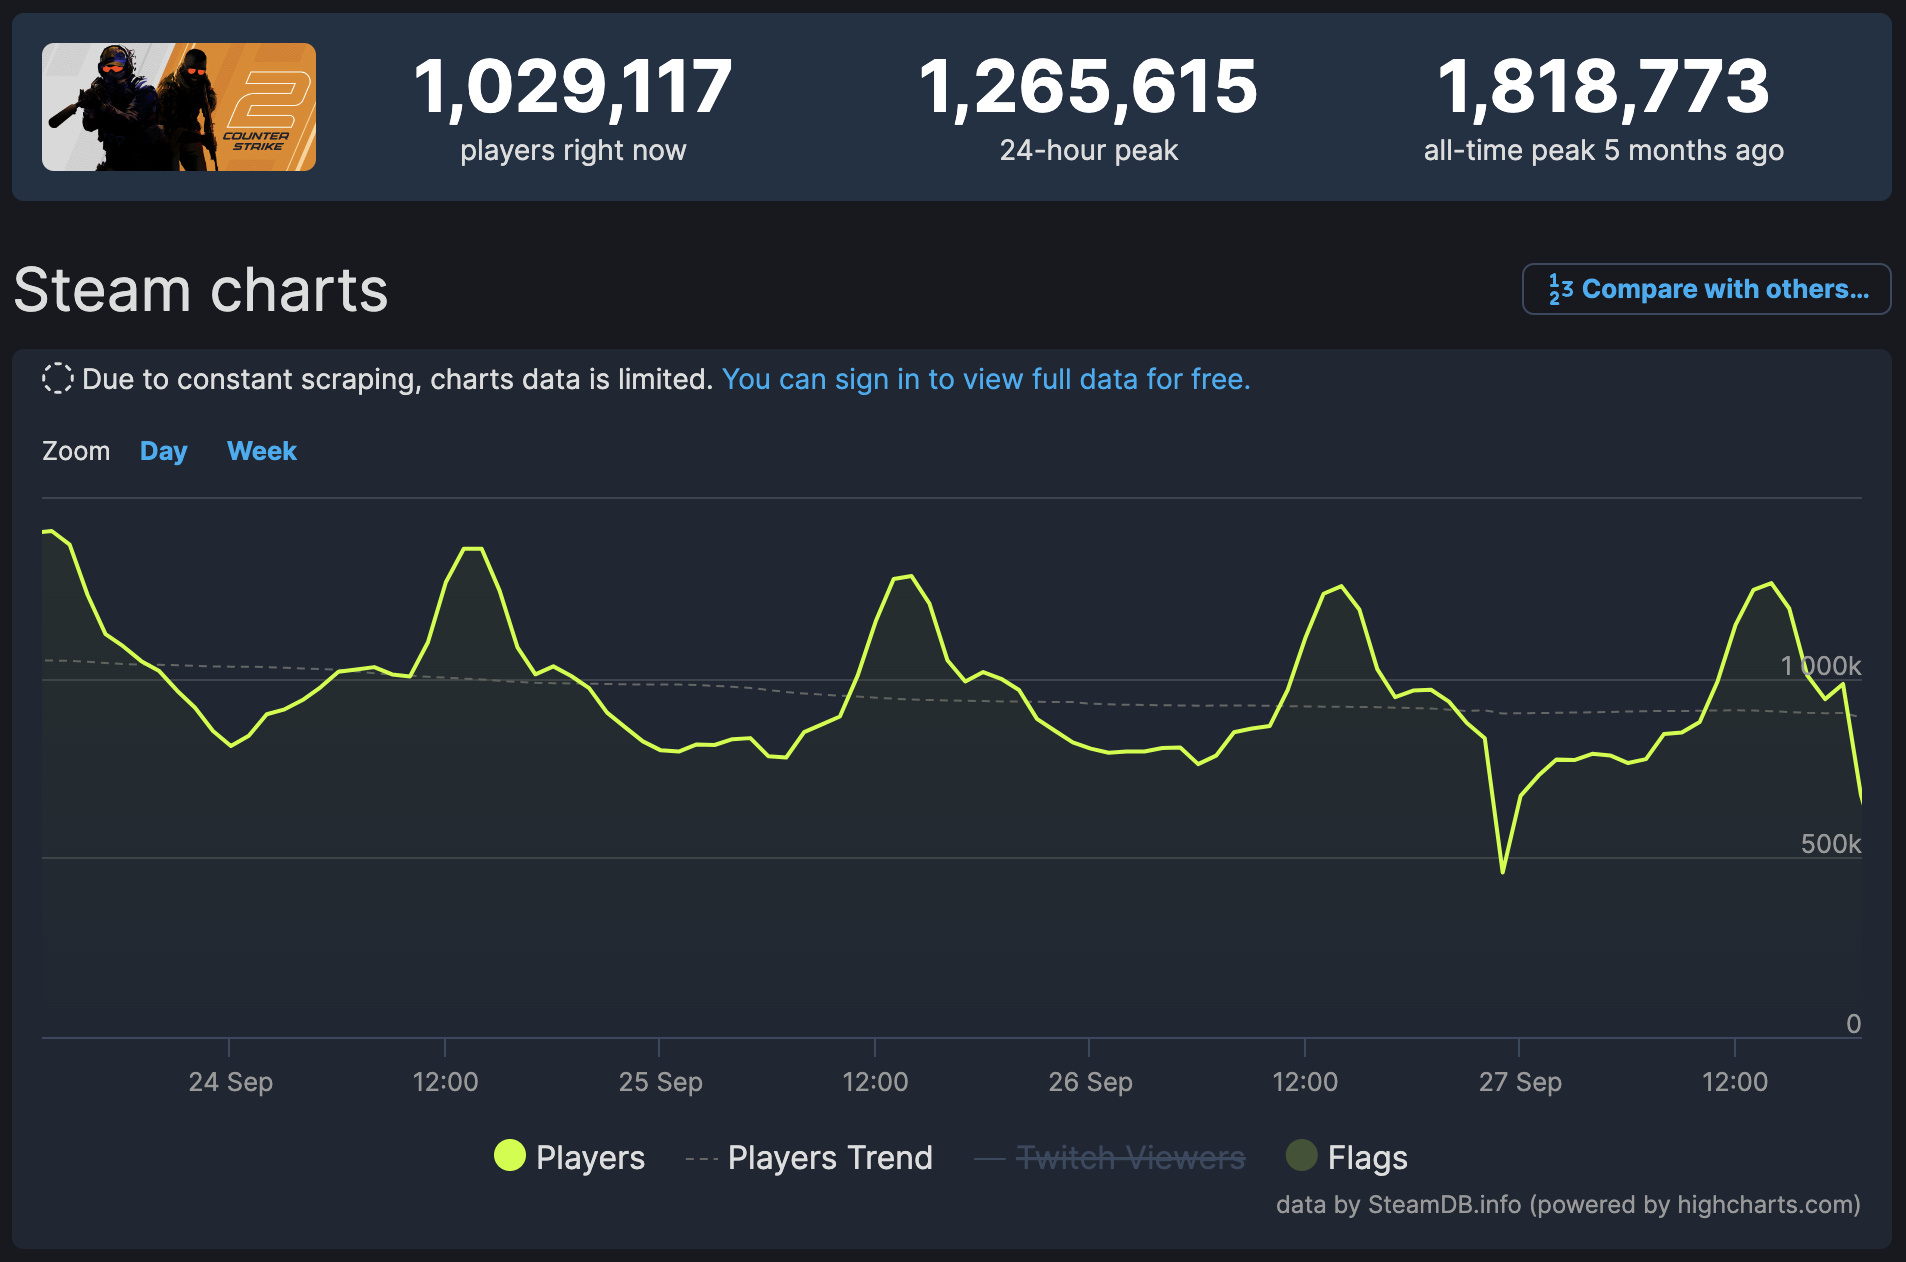Click the 25 Sep axis label
The image size is (1906, 1262).
(660, 1082)
